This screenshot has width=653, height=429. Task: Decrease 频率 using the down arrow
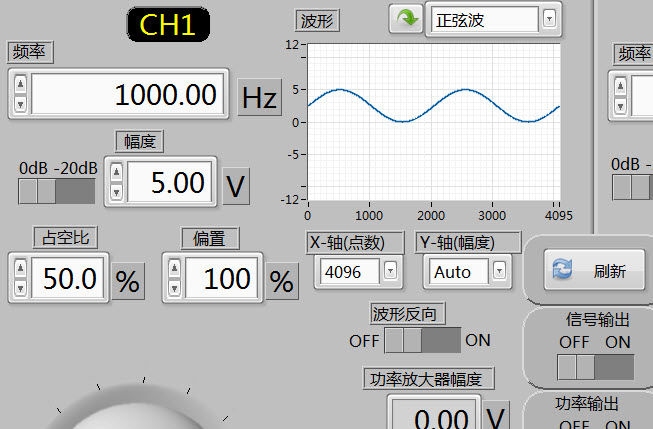pos(19,105)
